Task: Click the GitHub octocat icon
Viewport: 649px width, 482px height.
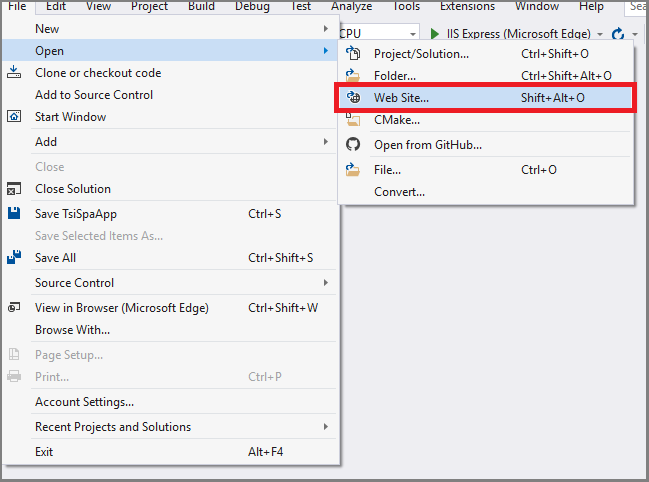Action: click(353, 144)
